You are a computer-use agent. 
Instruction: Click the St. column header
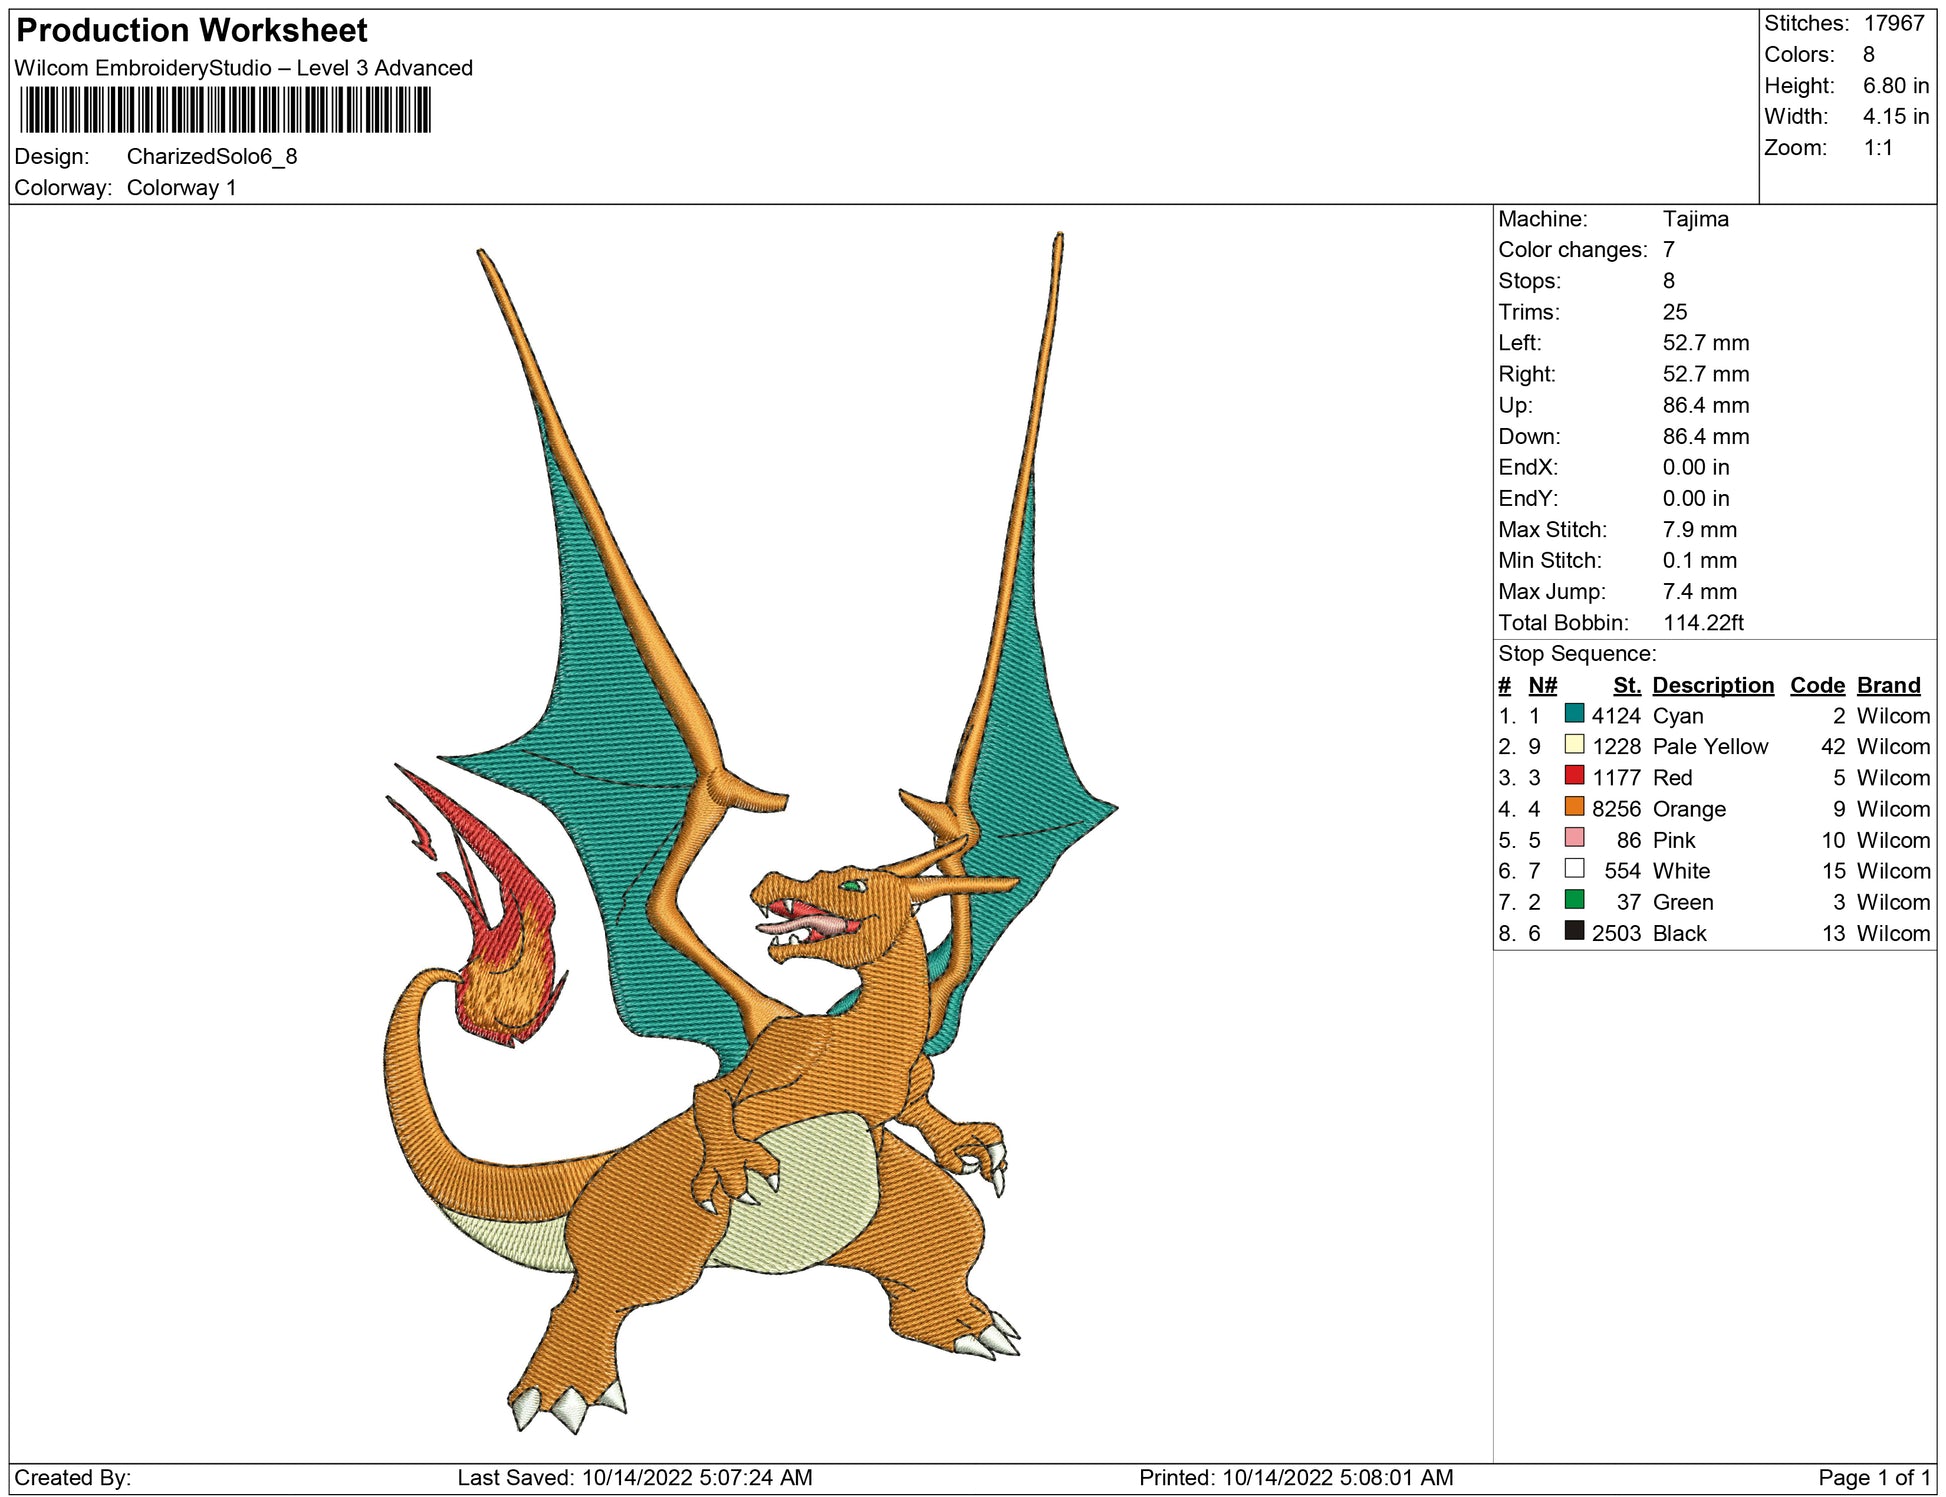pos(1626,685)
